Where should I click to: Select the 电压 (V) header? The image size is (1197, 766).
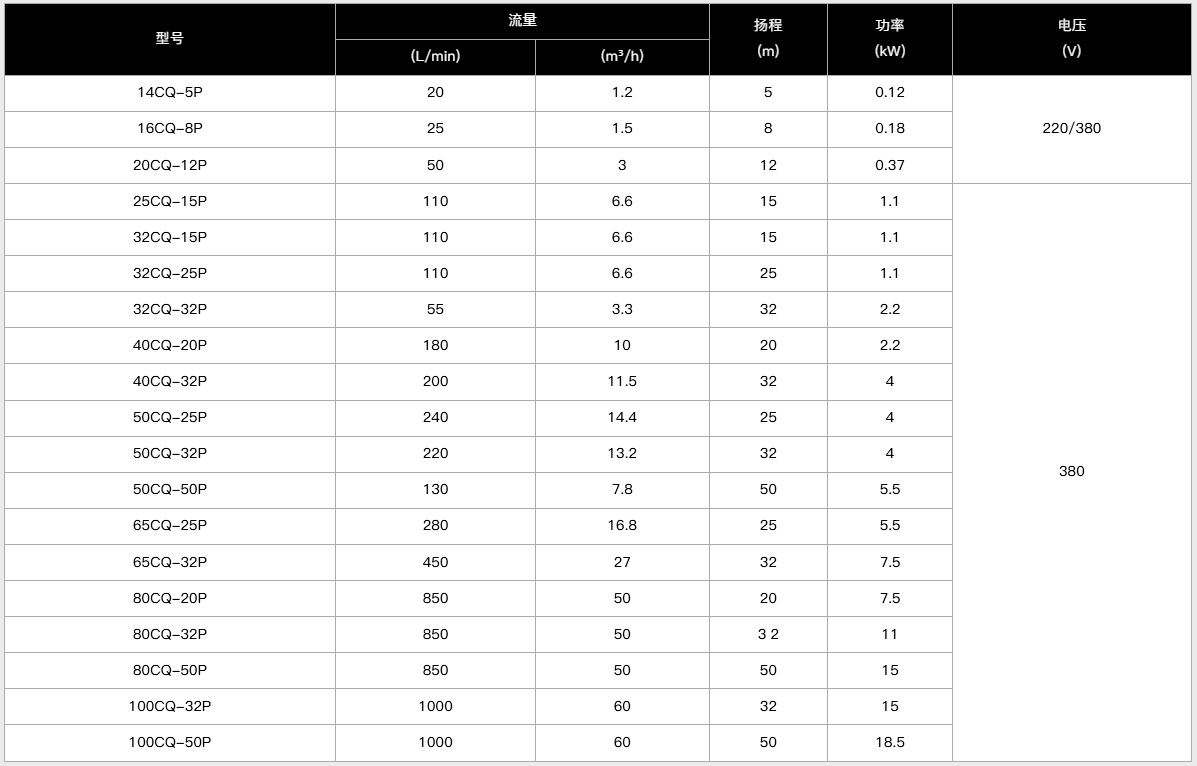(1071, 39)
